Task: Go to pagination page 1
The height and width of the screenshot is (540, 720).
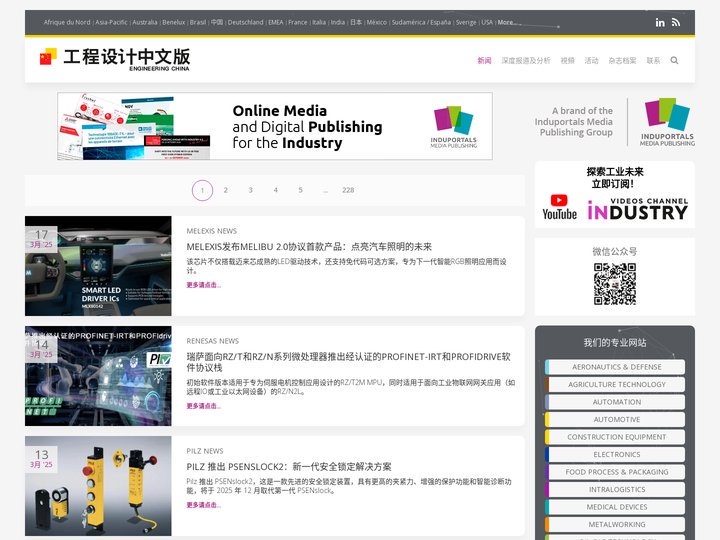Action: (202, 190)
